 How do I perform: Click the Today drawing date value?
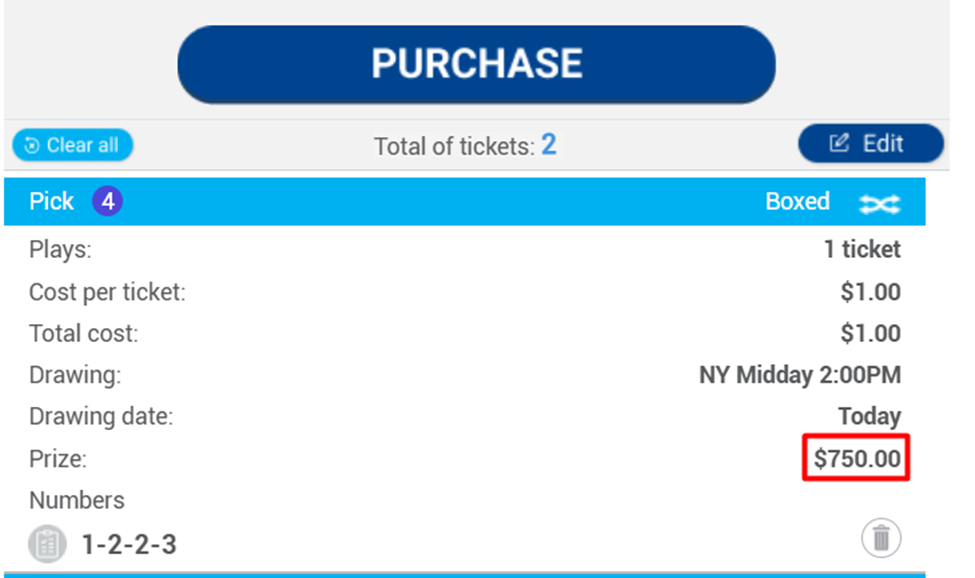click(x=869, y=416)
